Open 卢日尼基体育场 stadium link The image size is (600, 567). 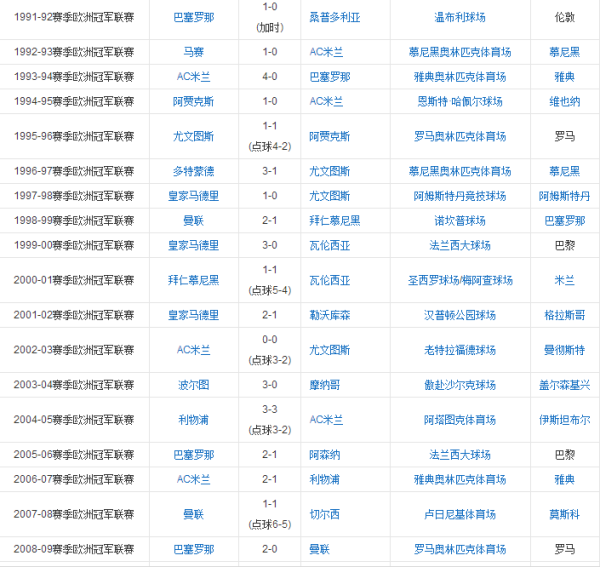[460, 514]
